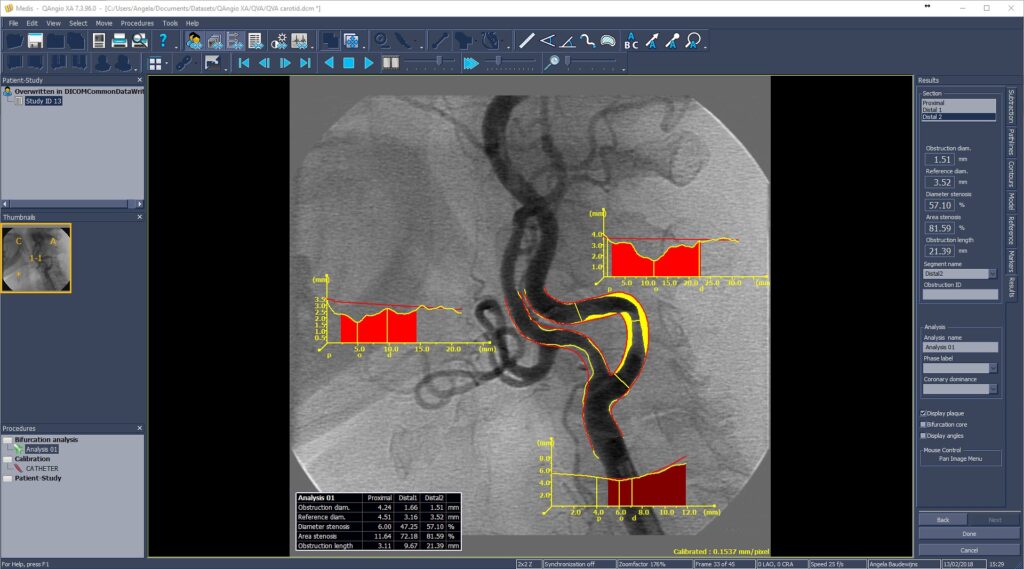Viewport: 1024px width, 569px height.
Task: Click the play forward button
Action: pyautogui.click(x=369, y=63)
